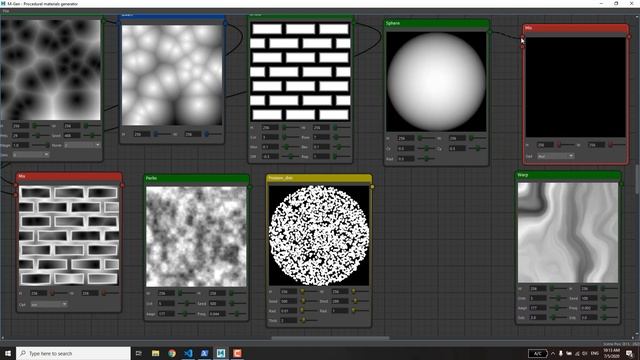The height and width of the screenshot is (360, 640).
Task: Click the Perlin node output port
Action: [x=250, y=187]
